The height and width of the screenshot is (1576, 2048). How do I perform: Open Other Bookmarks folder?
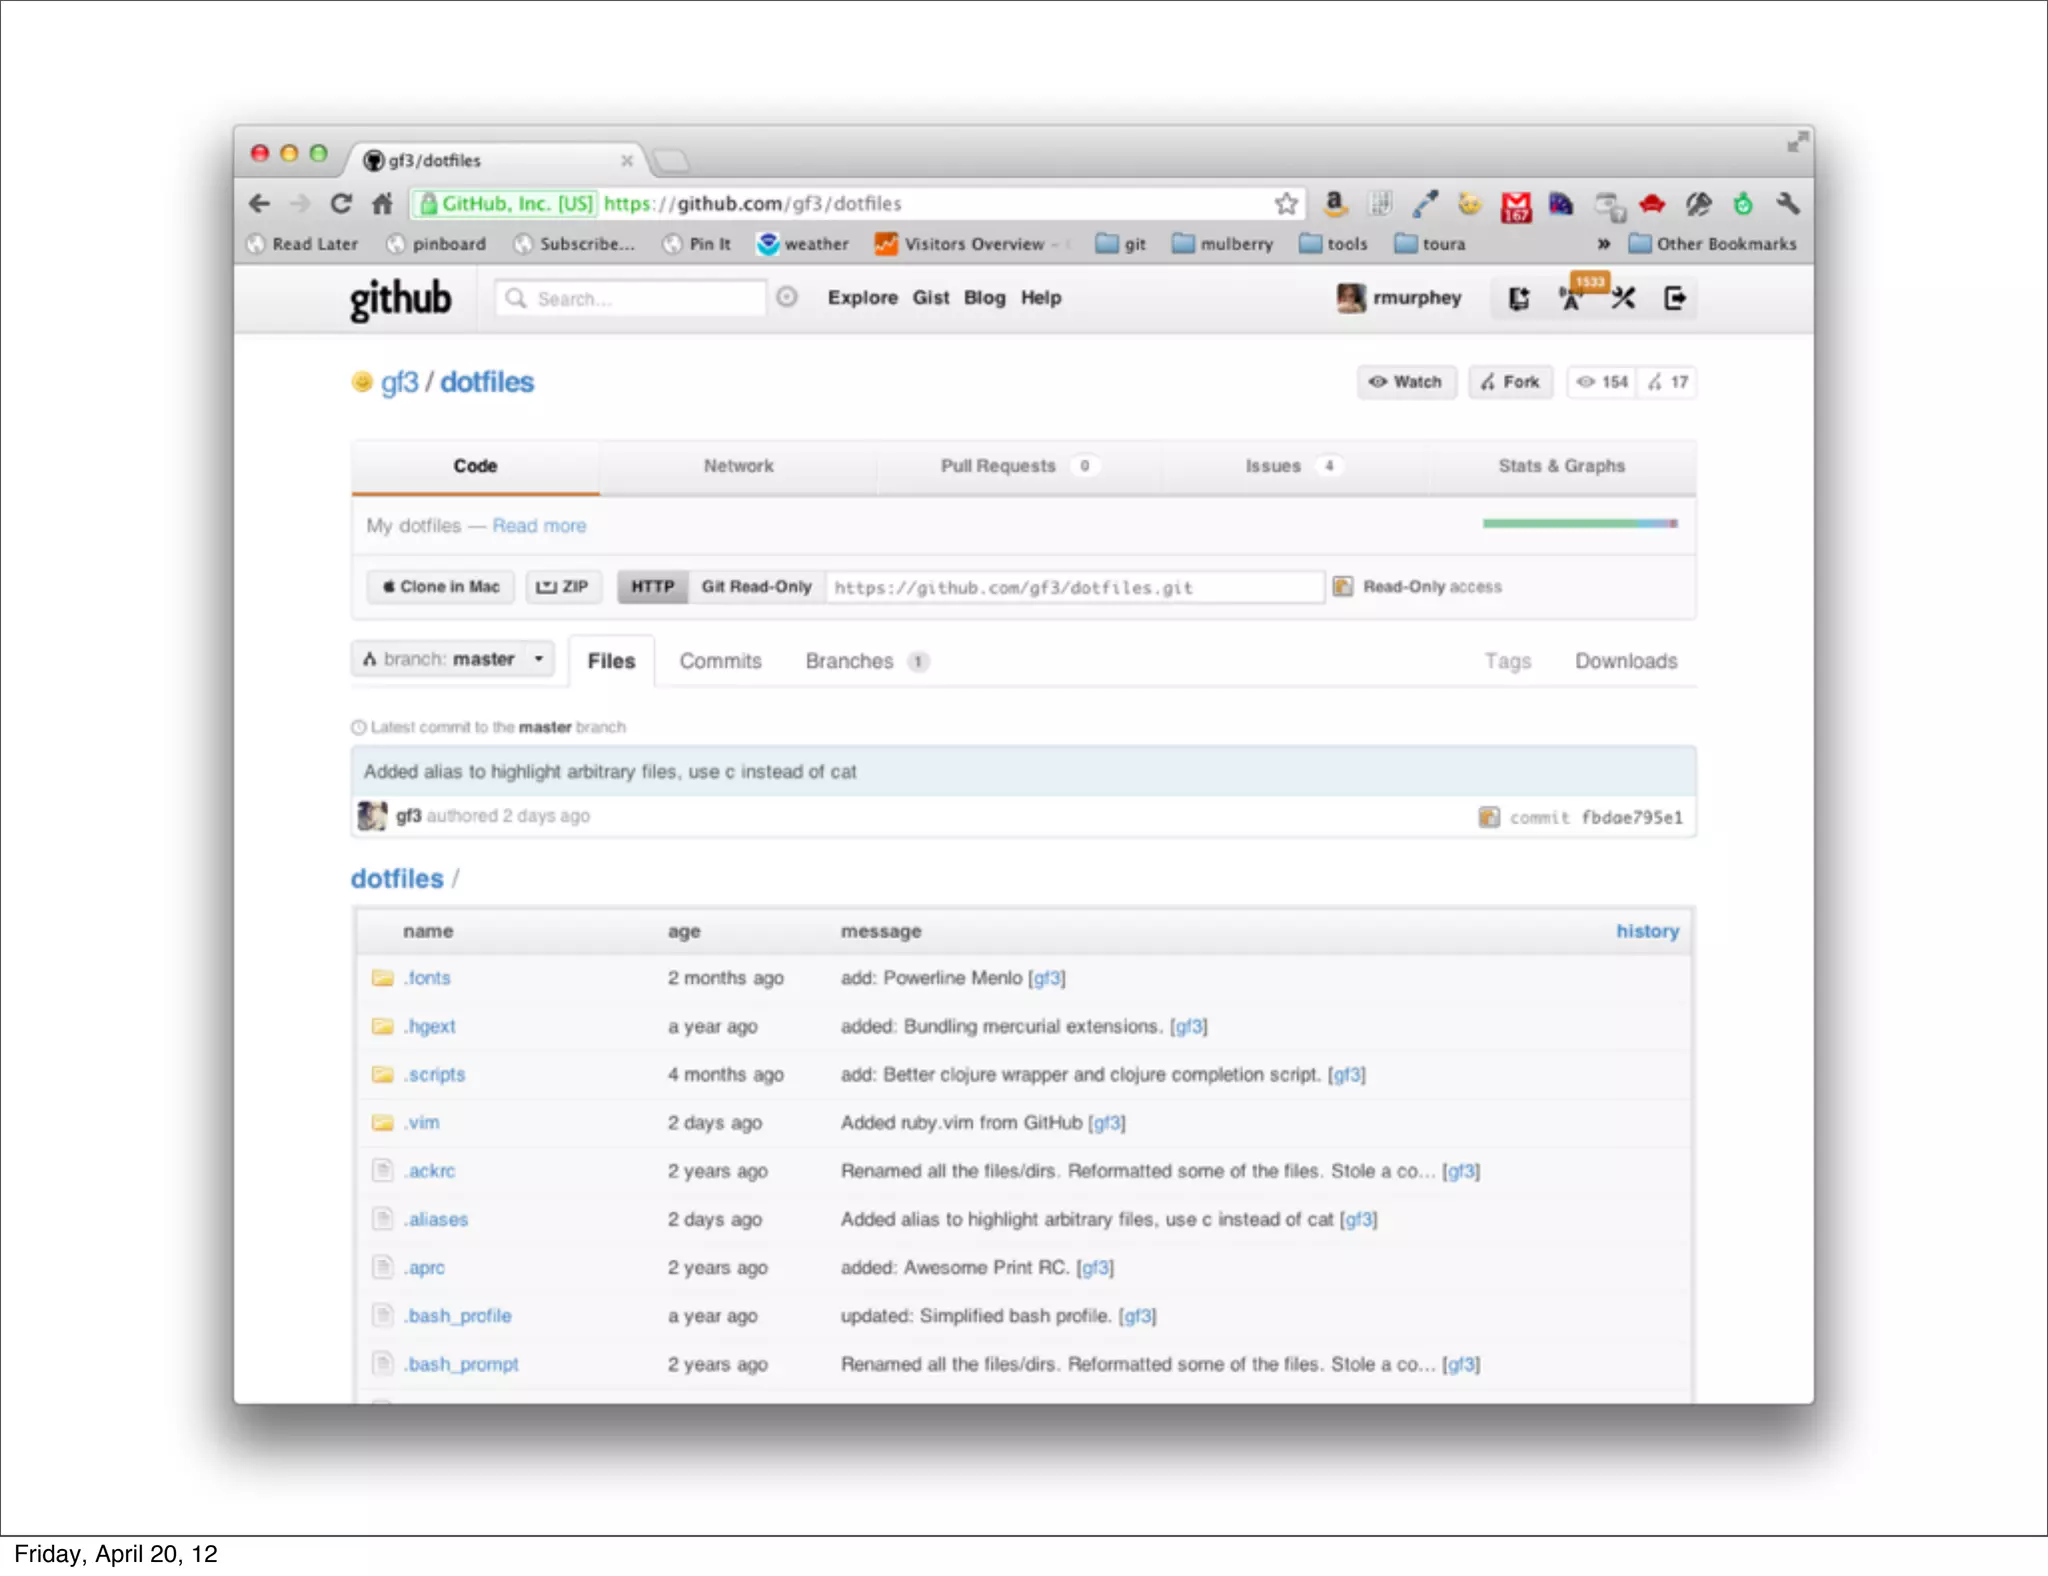[1713, 244]
